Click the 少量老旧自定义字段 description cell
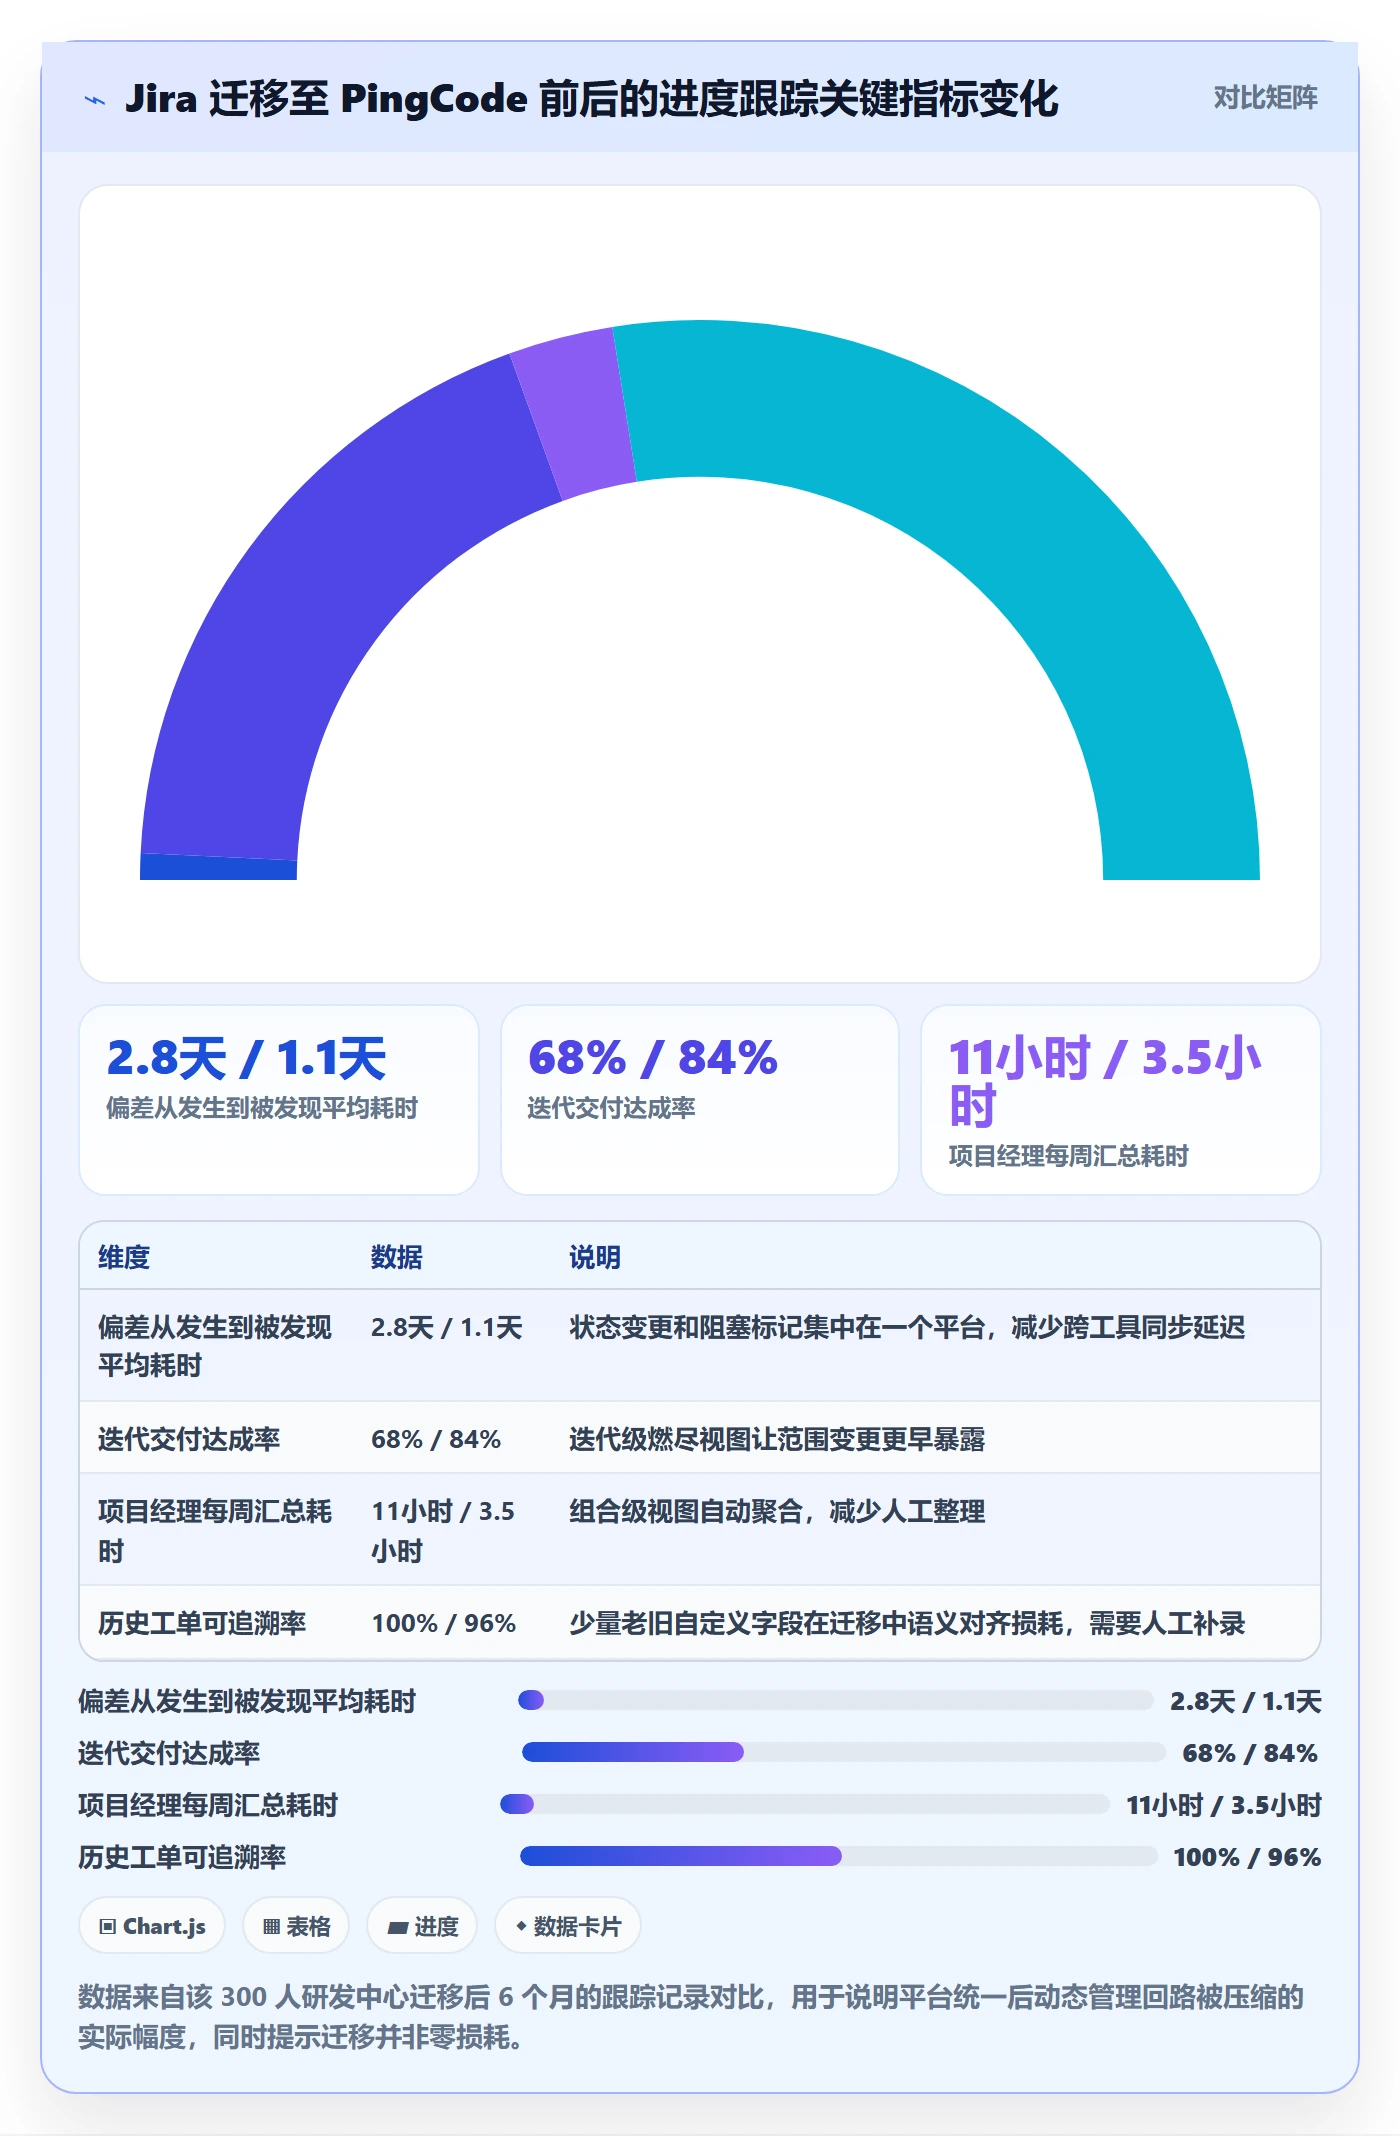 (907, 1623)
